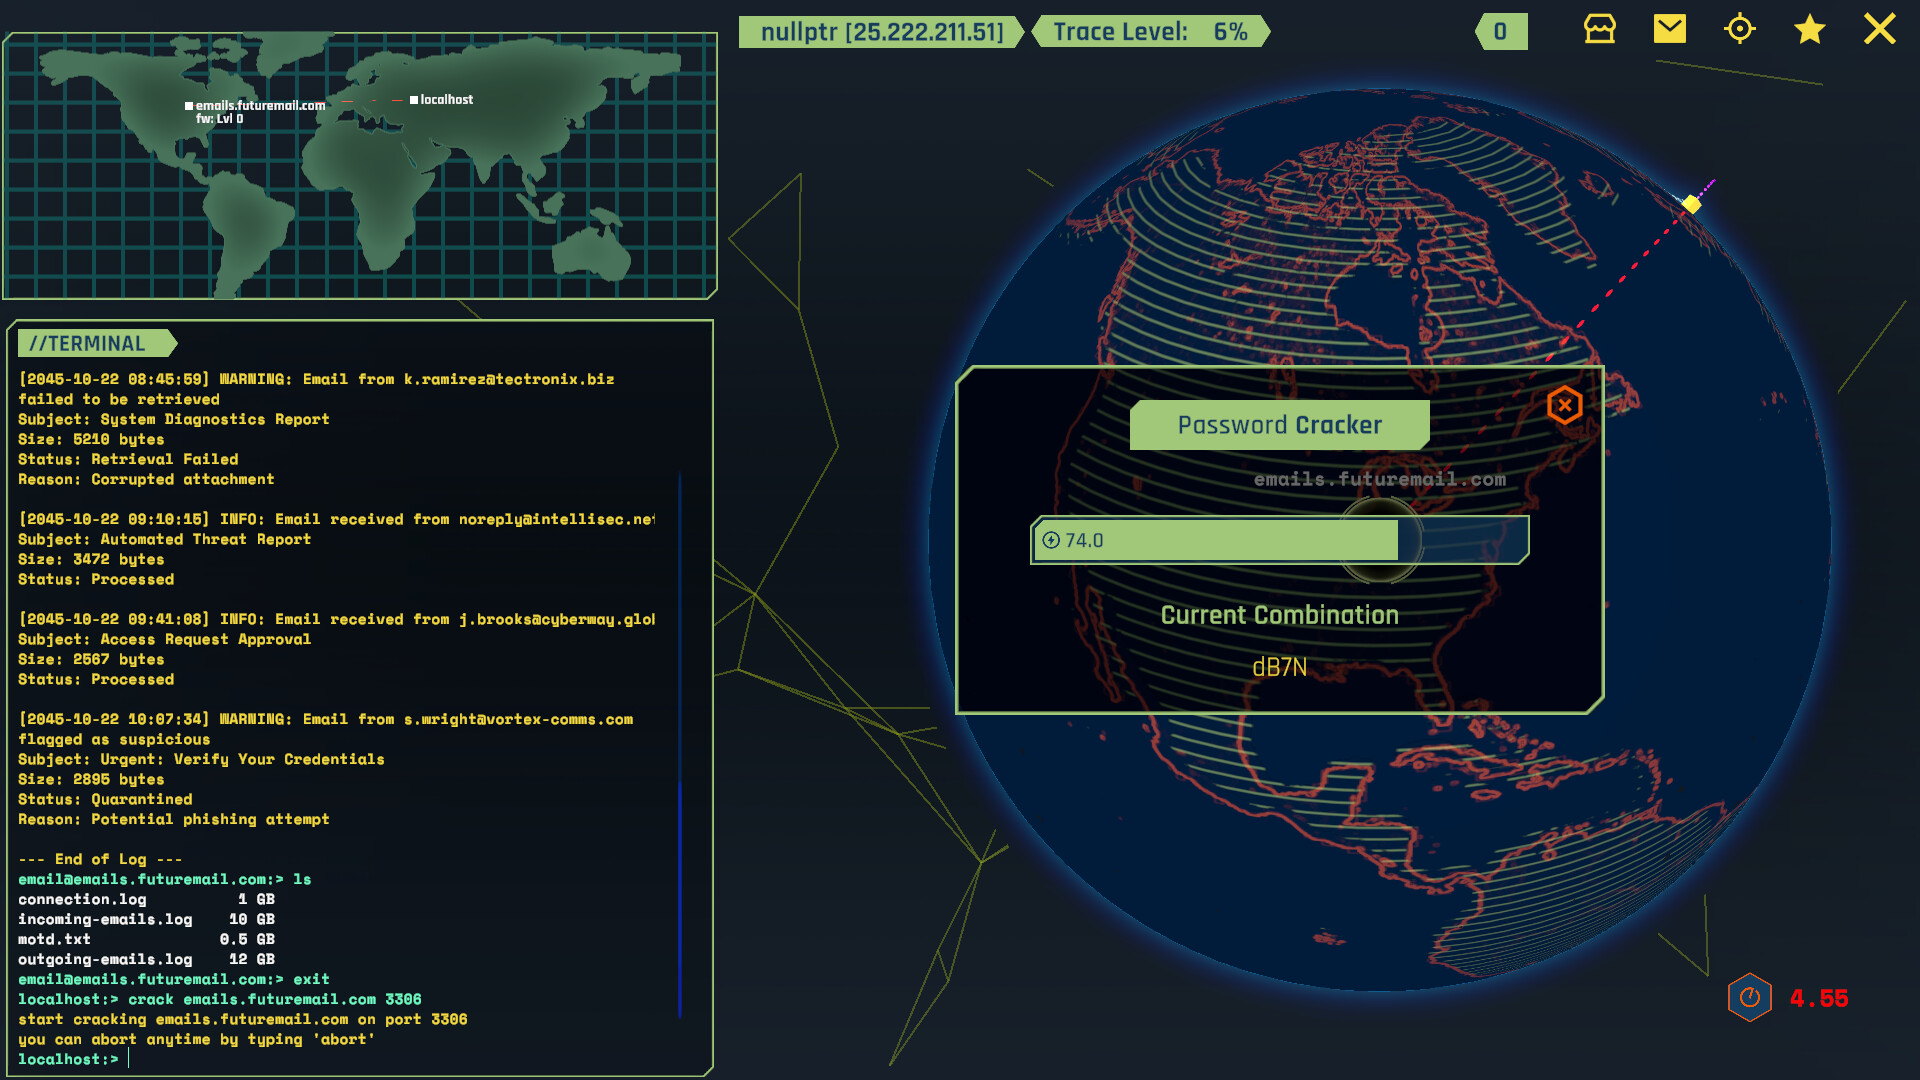The image size is (1920, 1080).
Task: Click the credits counter badge showing 0
Action: pyautogui.click(x=1501, y=31)
